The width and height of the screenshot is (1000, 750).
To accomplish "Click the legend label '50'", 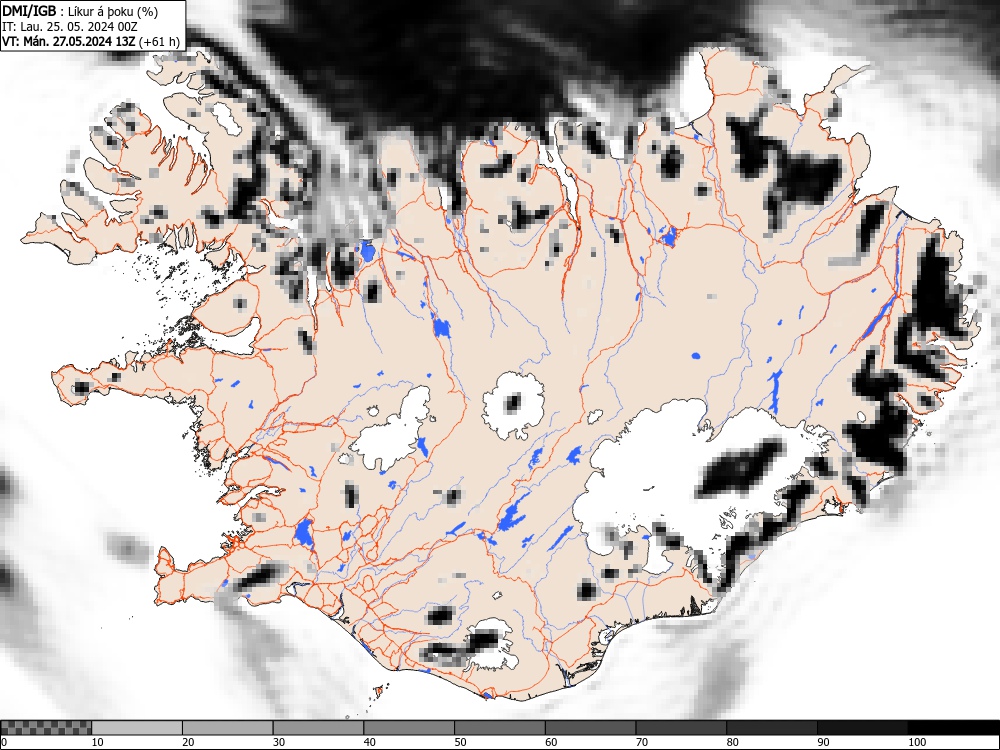I will tap(460, 742).
